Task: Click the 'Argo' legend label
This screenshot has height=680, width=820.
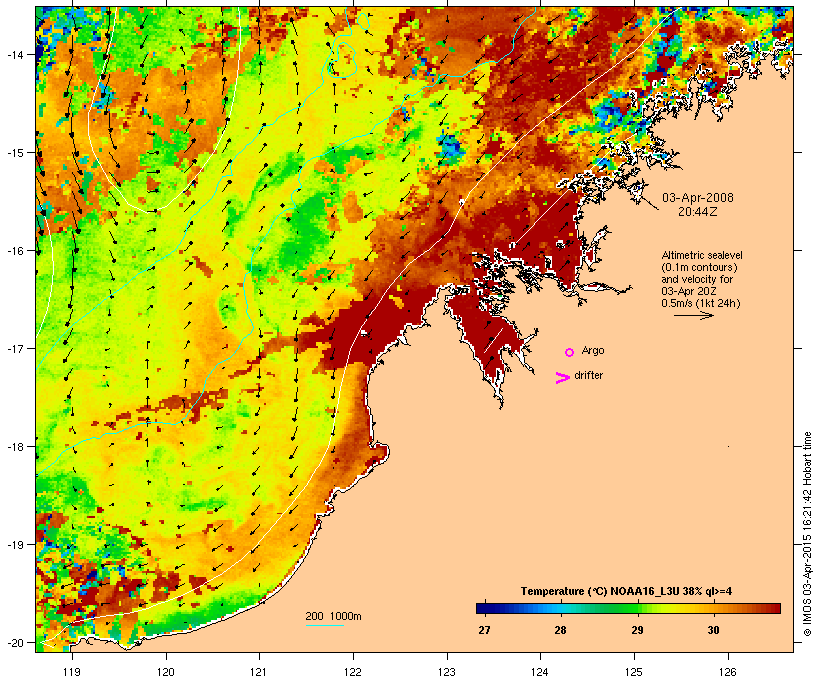Action: tap(593, 350)
